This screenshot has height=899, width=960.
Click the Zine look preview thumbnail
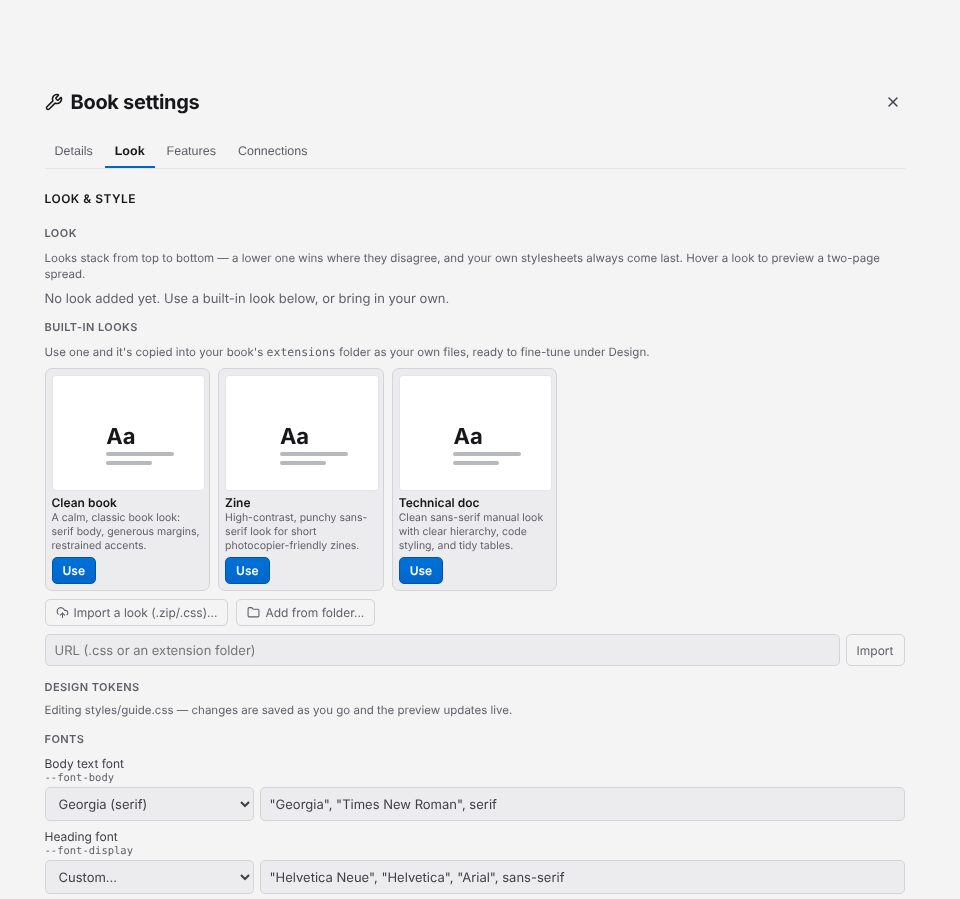(302, 432)
